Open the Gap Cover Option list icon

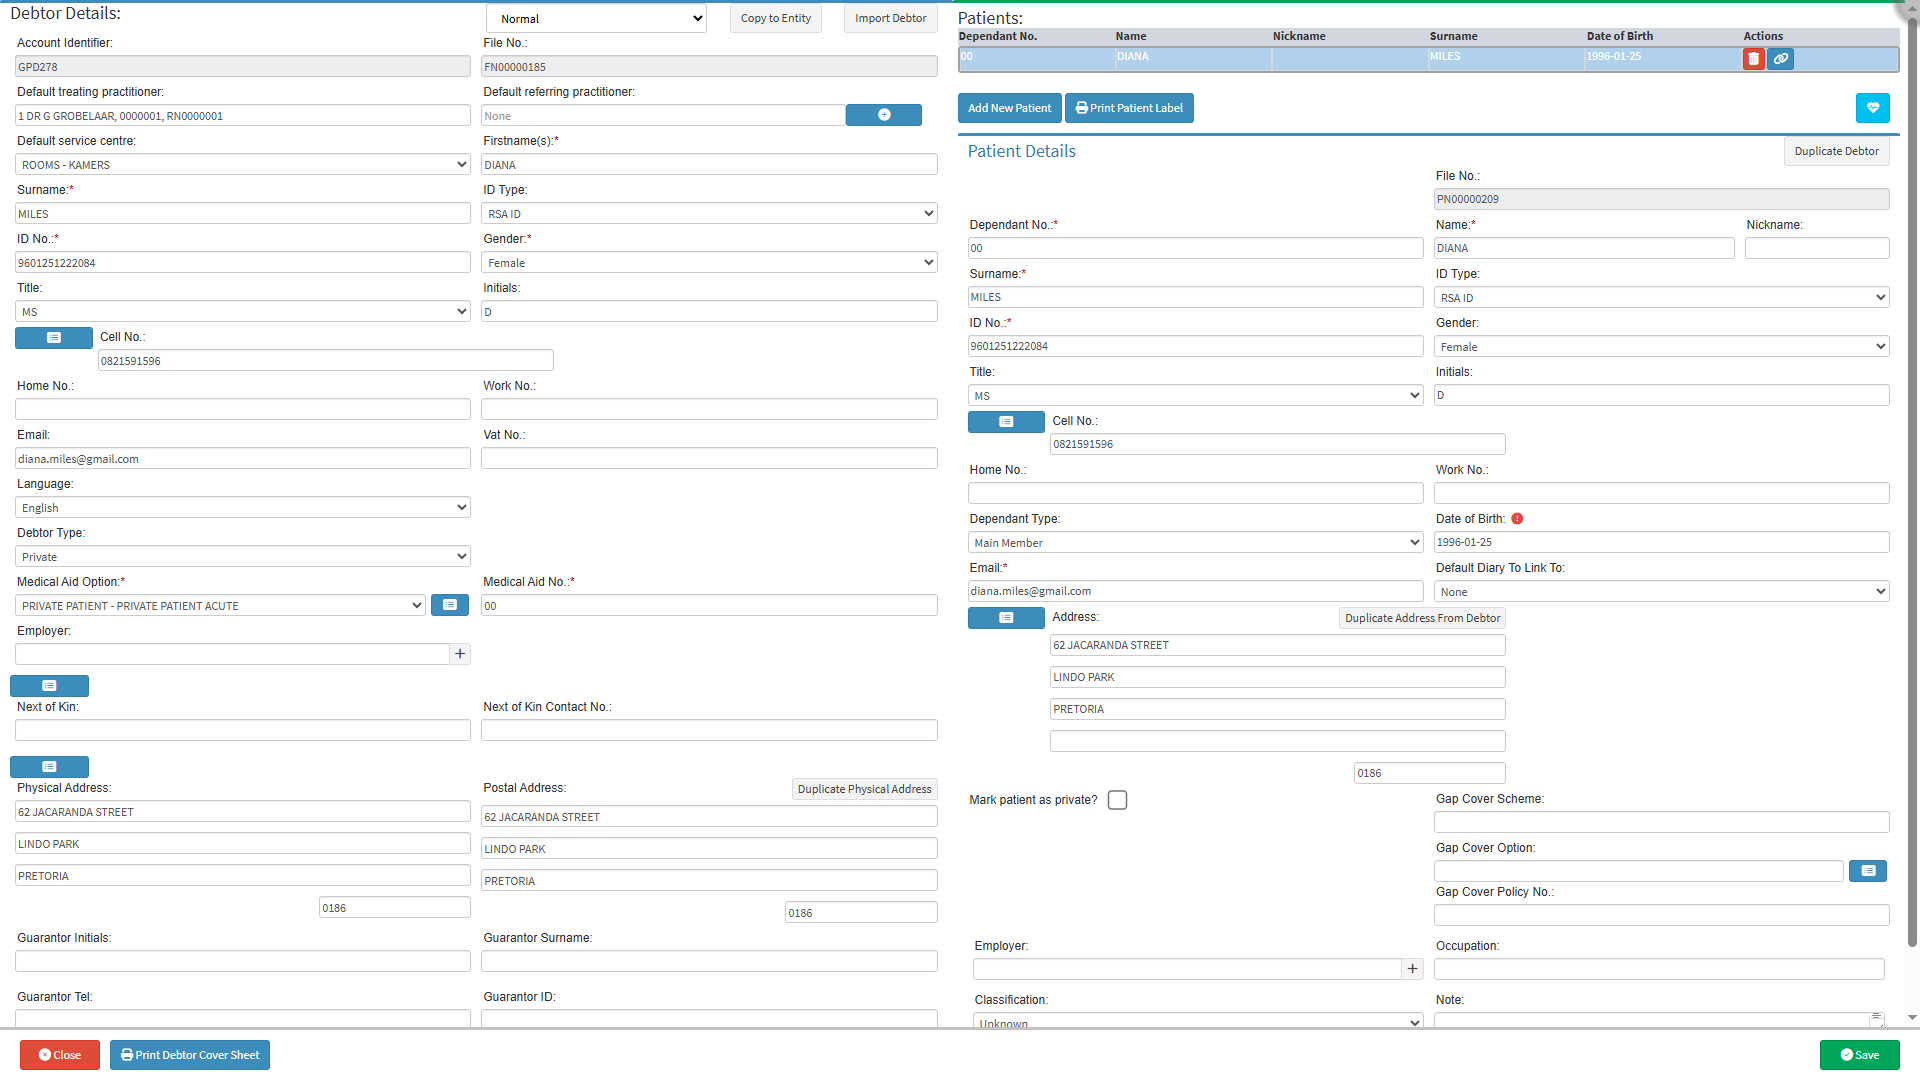tap(1867, 871)
